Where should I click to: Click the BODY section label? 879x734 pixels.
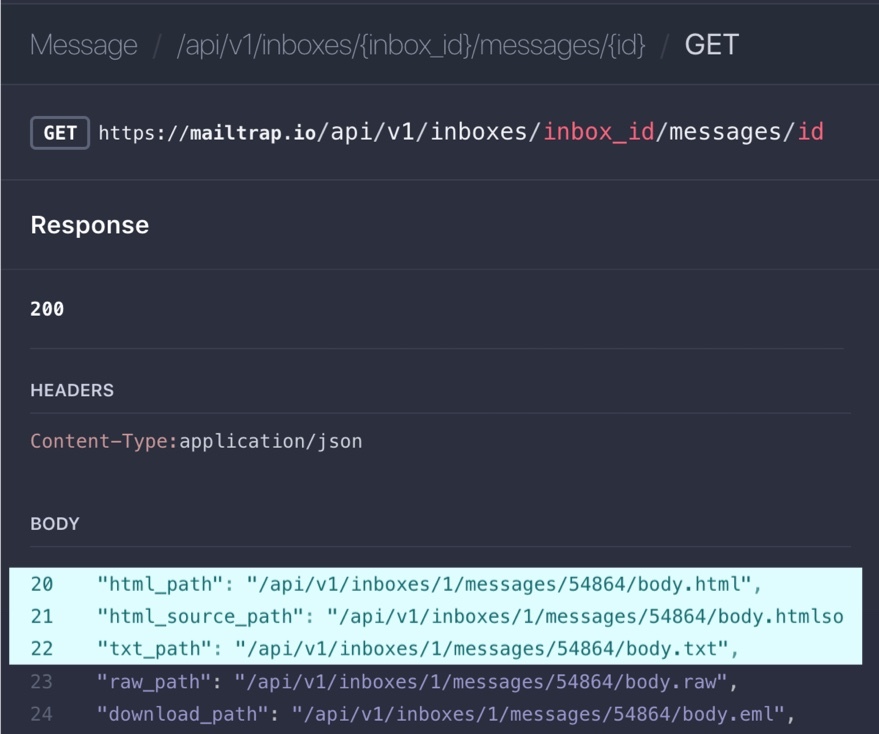click(55, 524)
